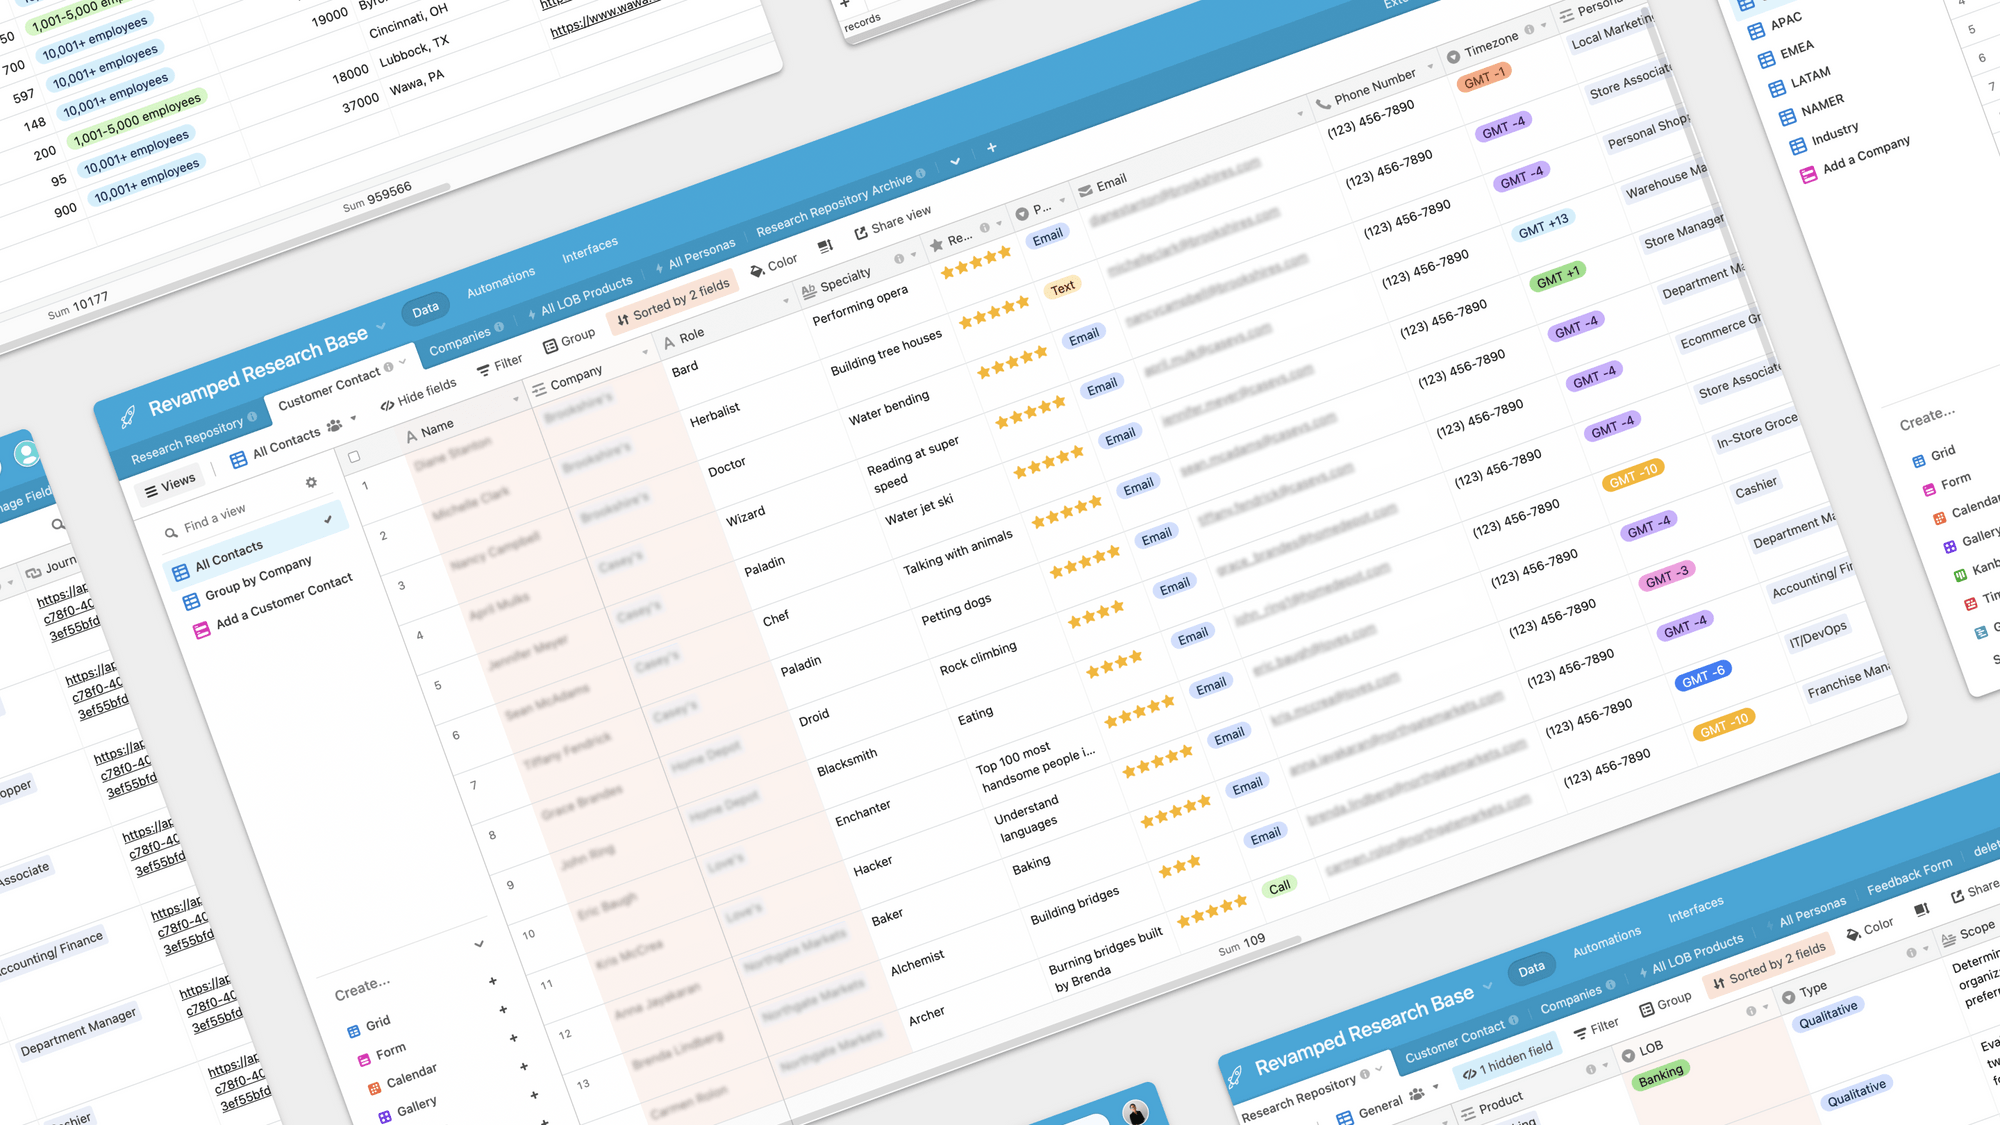Image resolution: width=2000 pixels, height=1125 pixels.
Task: Click the Banking tag in bottom-right window
Action: pos(1660,1076)
